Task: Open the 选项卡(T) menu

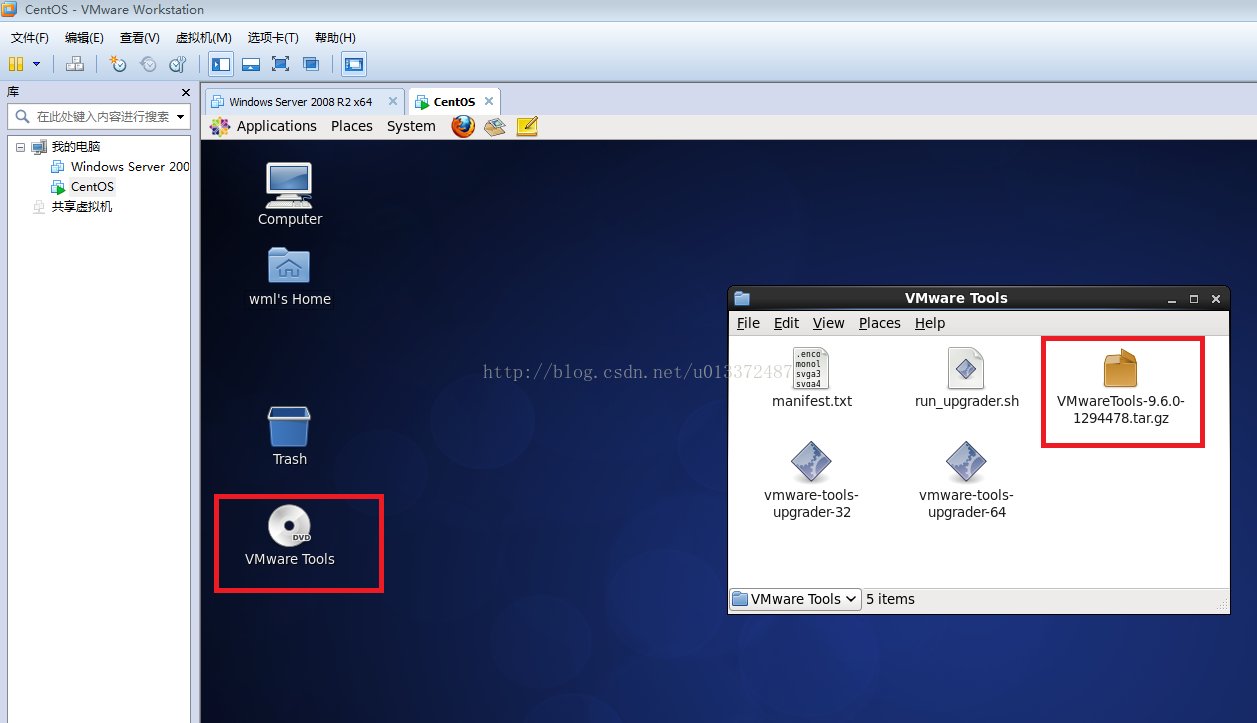Action: click(x=273, y=38)
